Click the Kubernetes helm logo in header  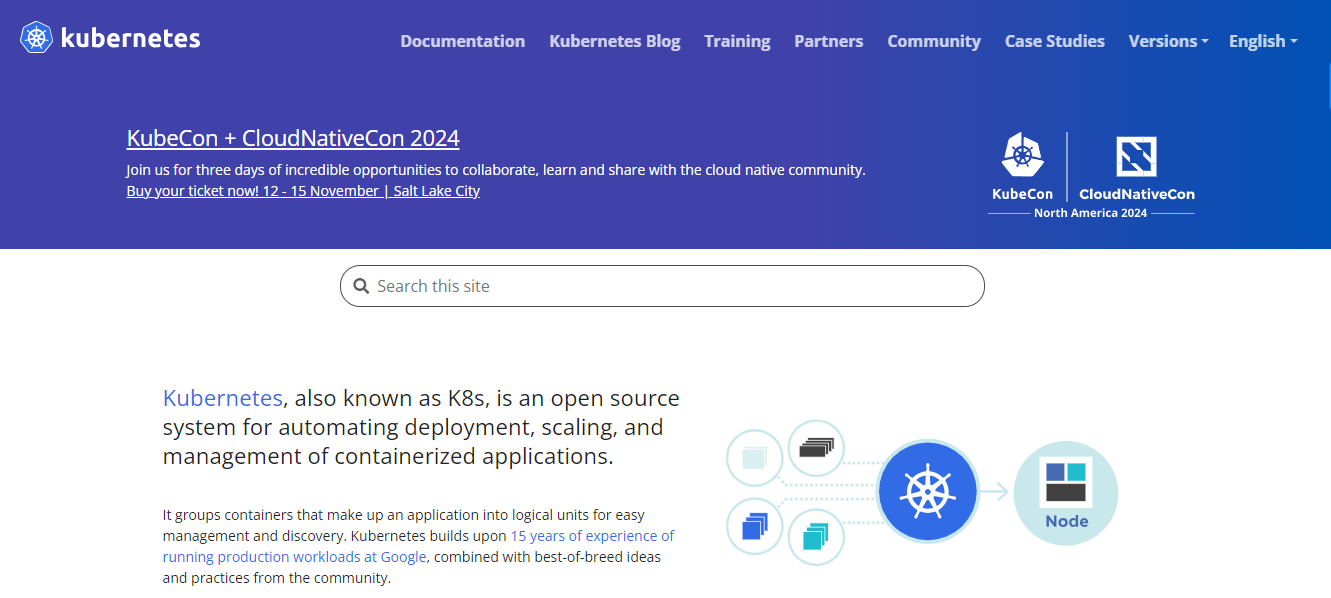click(37, 38)
